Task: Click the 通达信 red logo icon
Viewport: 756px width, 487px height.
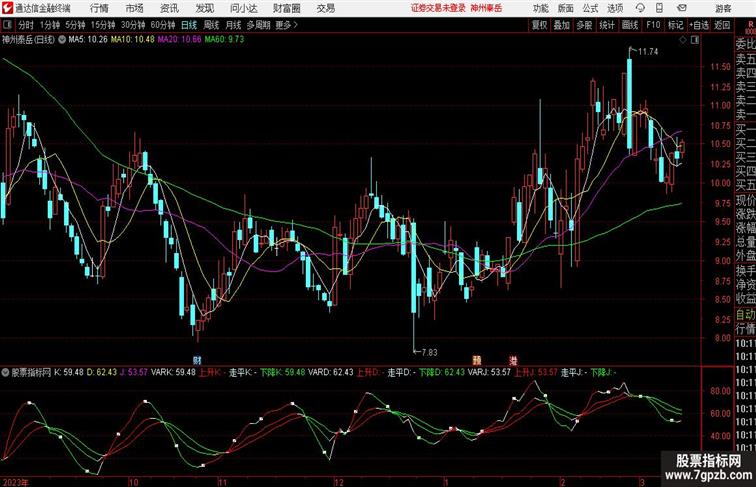Action: [x=7, y=8]
